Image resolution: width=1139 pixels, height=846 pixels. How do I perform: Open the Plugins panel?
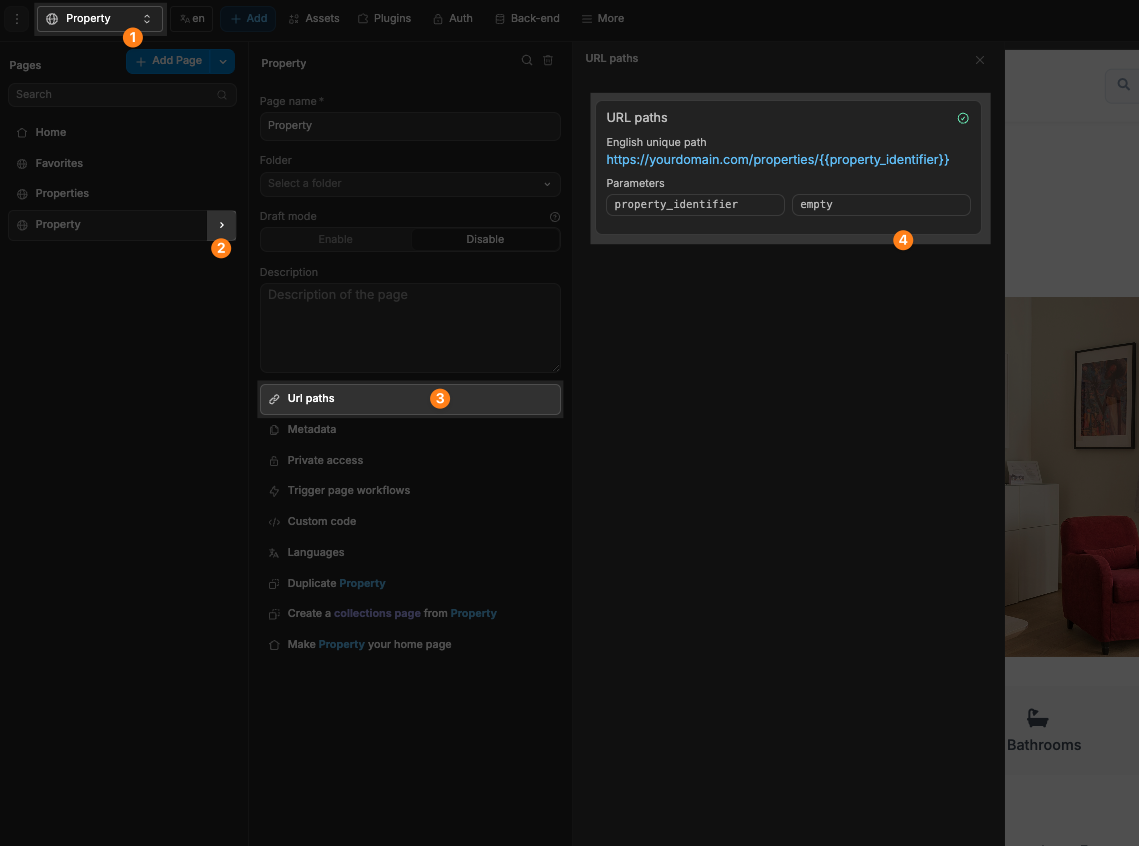point(384,19)
